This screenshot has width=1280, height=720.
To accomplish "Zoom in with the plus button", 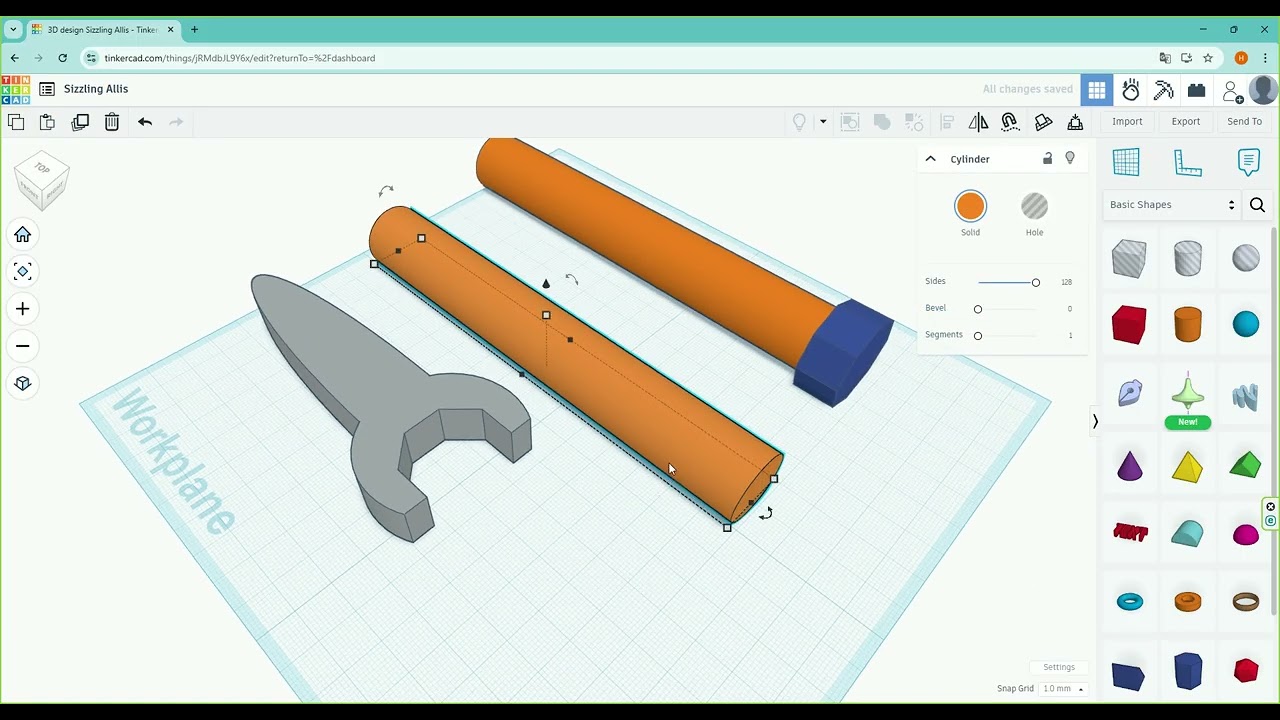I will pos(23,309).
